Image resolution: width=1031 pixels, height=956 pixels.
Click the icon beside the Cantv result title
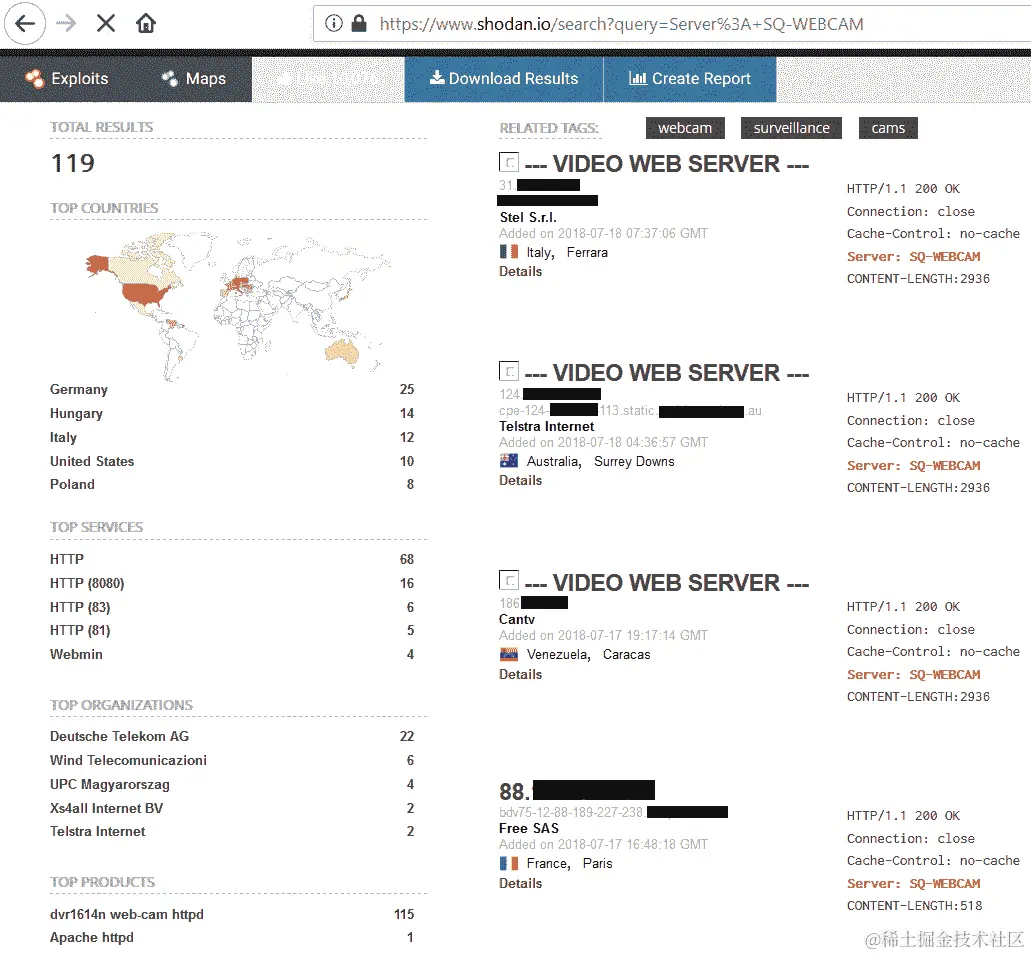(x=509, y=580)
